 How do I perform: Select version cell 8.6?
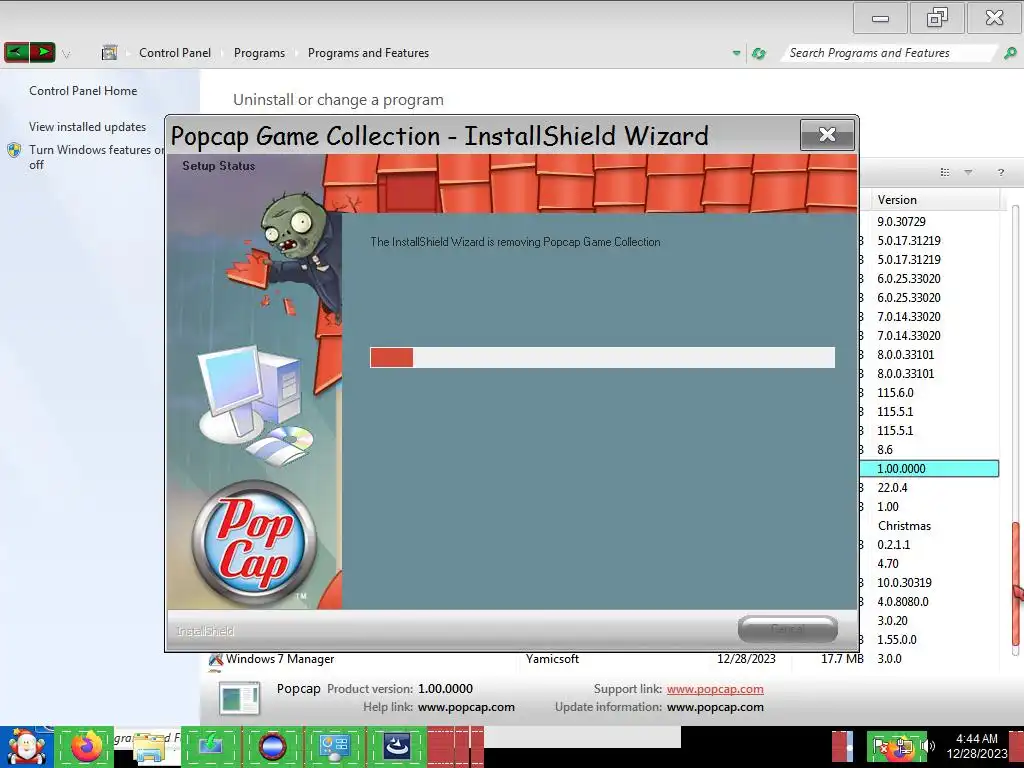(885, 449)
